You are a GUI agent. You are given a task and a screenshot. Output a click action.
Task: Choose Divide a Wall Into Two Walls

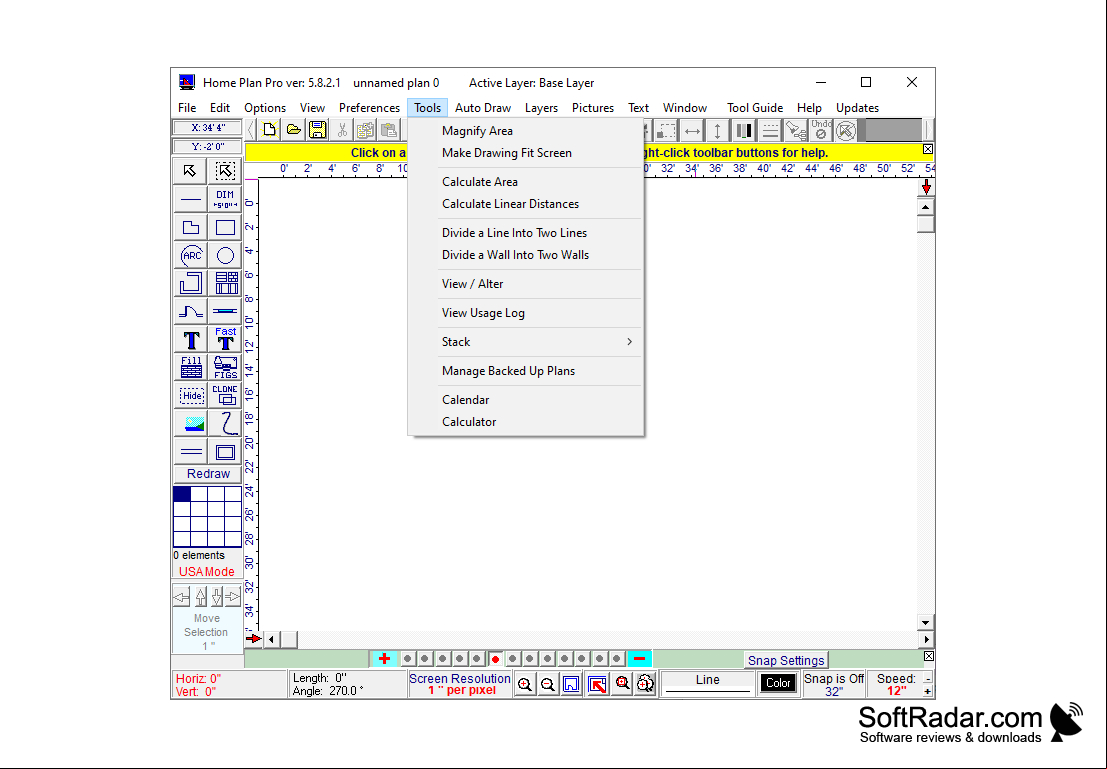(515, 255)
